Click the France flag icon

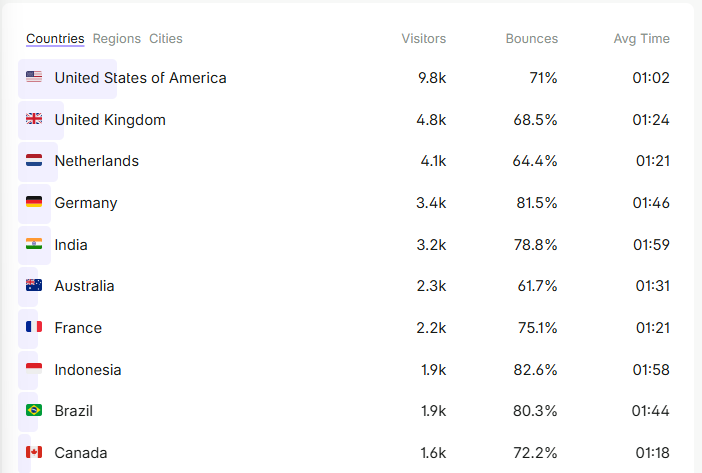pyautogui.click(x=34, y=327)
